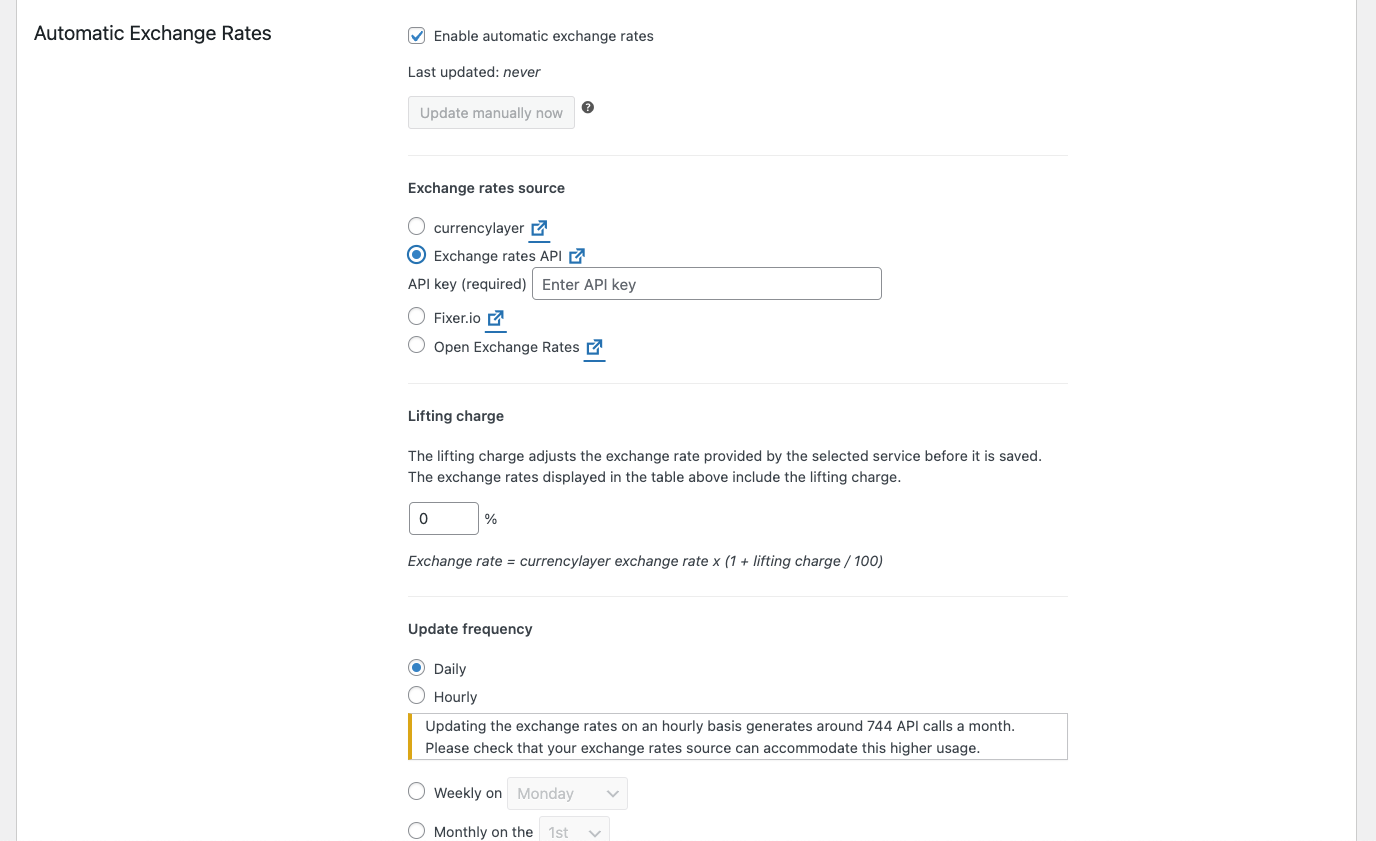Choose Weekly update frequency
Viewport: 1376px width, 841px height.
pyautogui.click(x=416, y=790)
